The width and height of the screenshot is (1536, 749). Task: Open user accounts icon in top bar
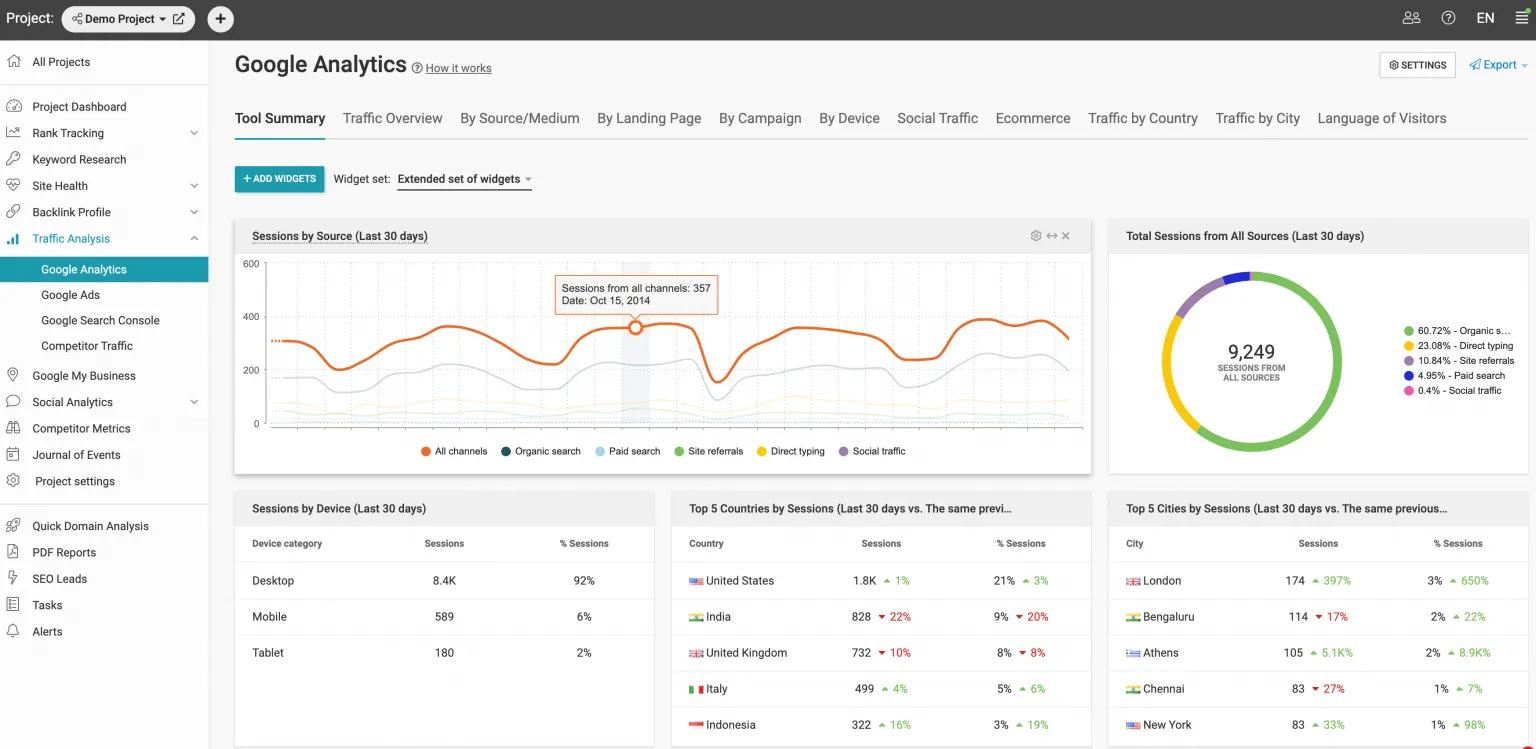[1411, 18]
